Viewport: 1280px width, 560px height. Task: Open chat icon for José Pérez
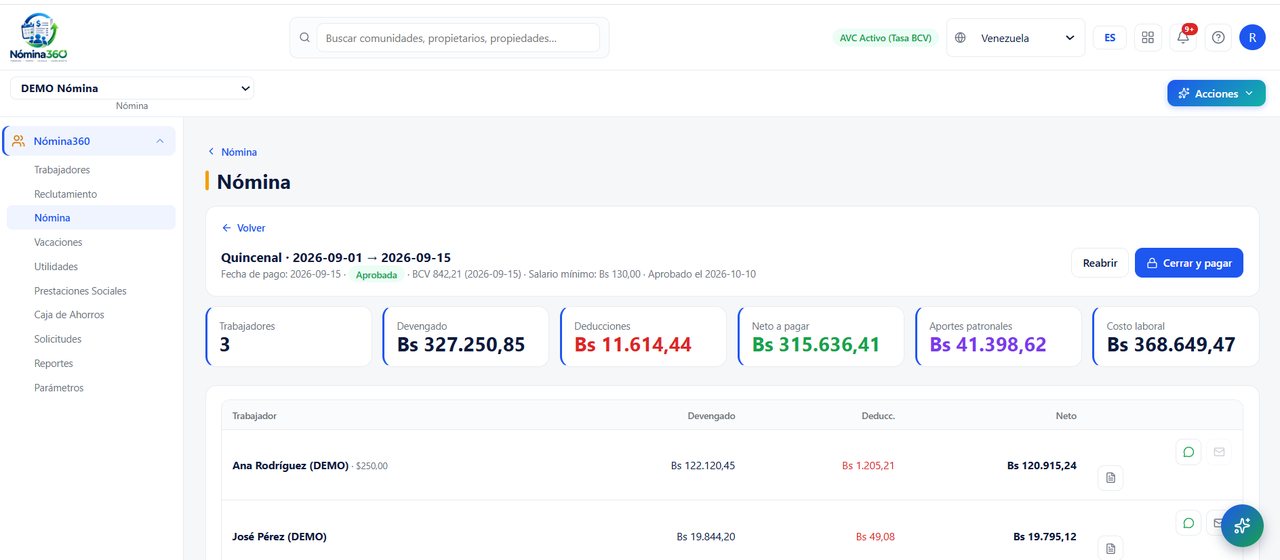tap(1189, 523)
